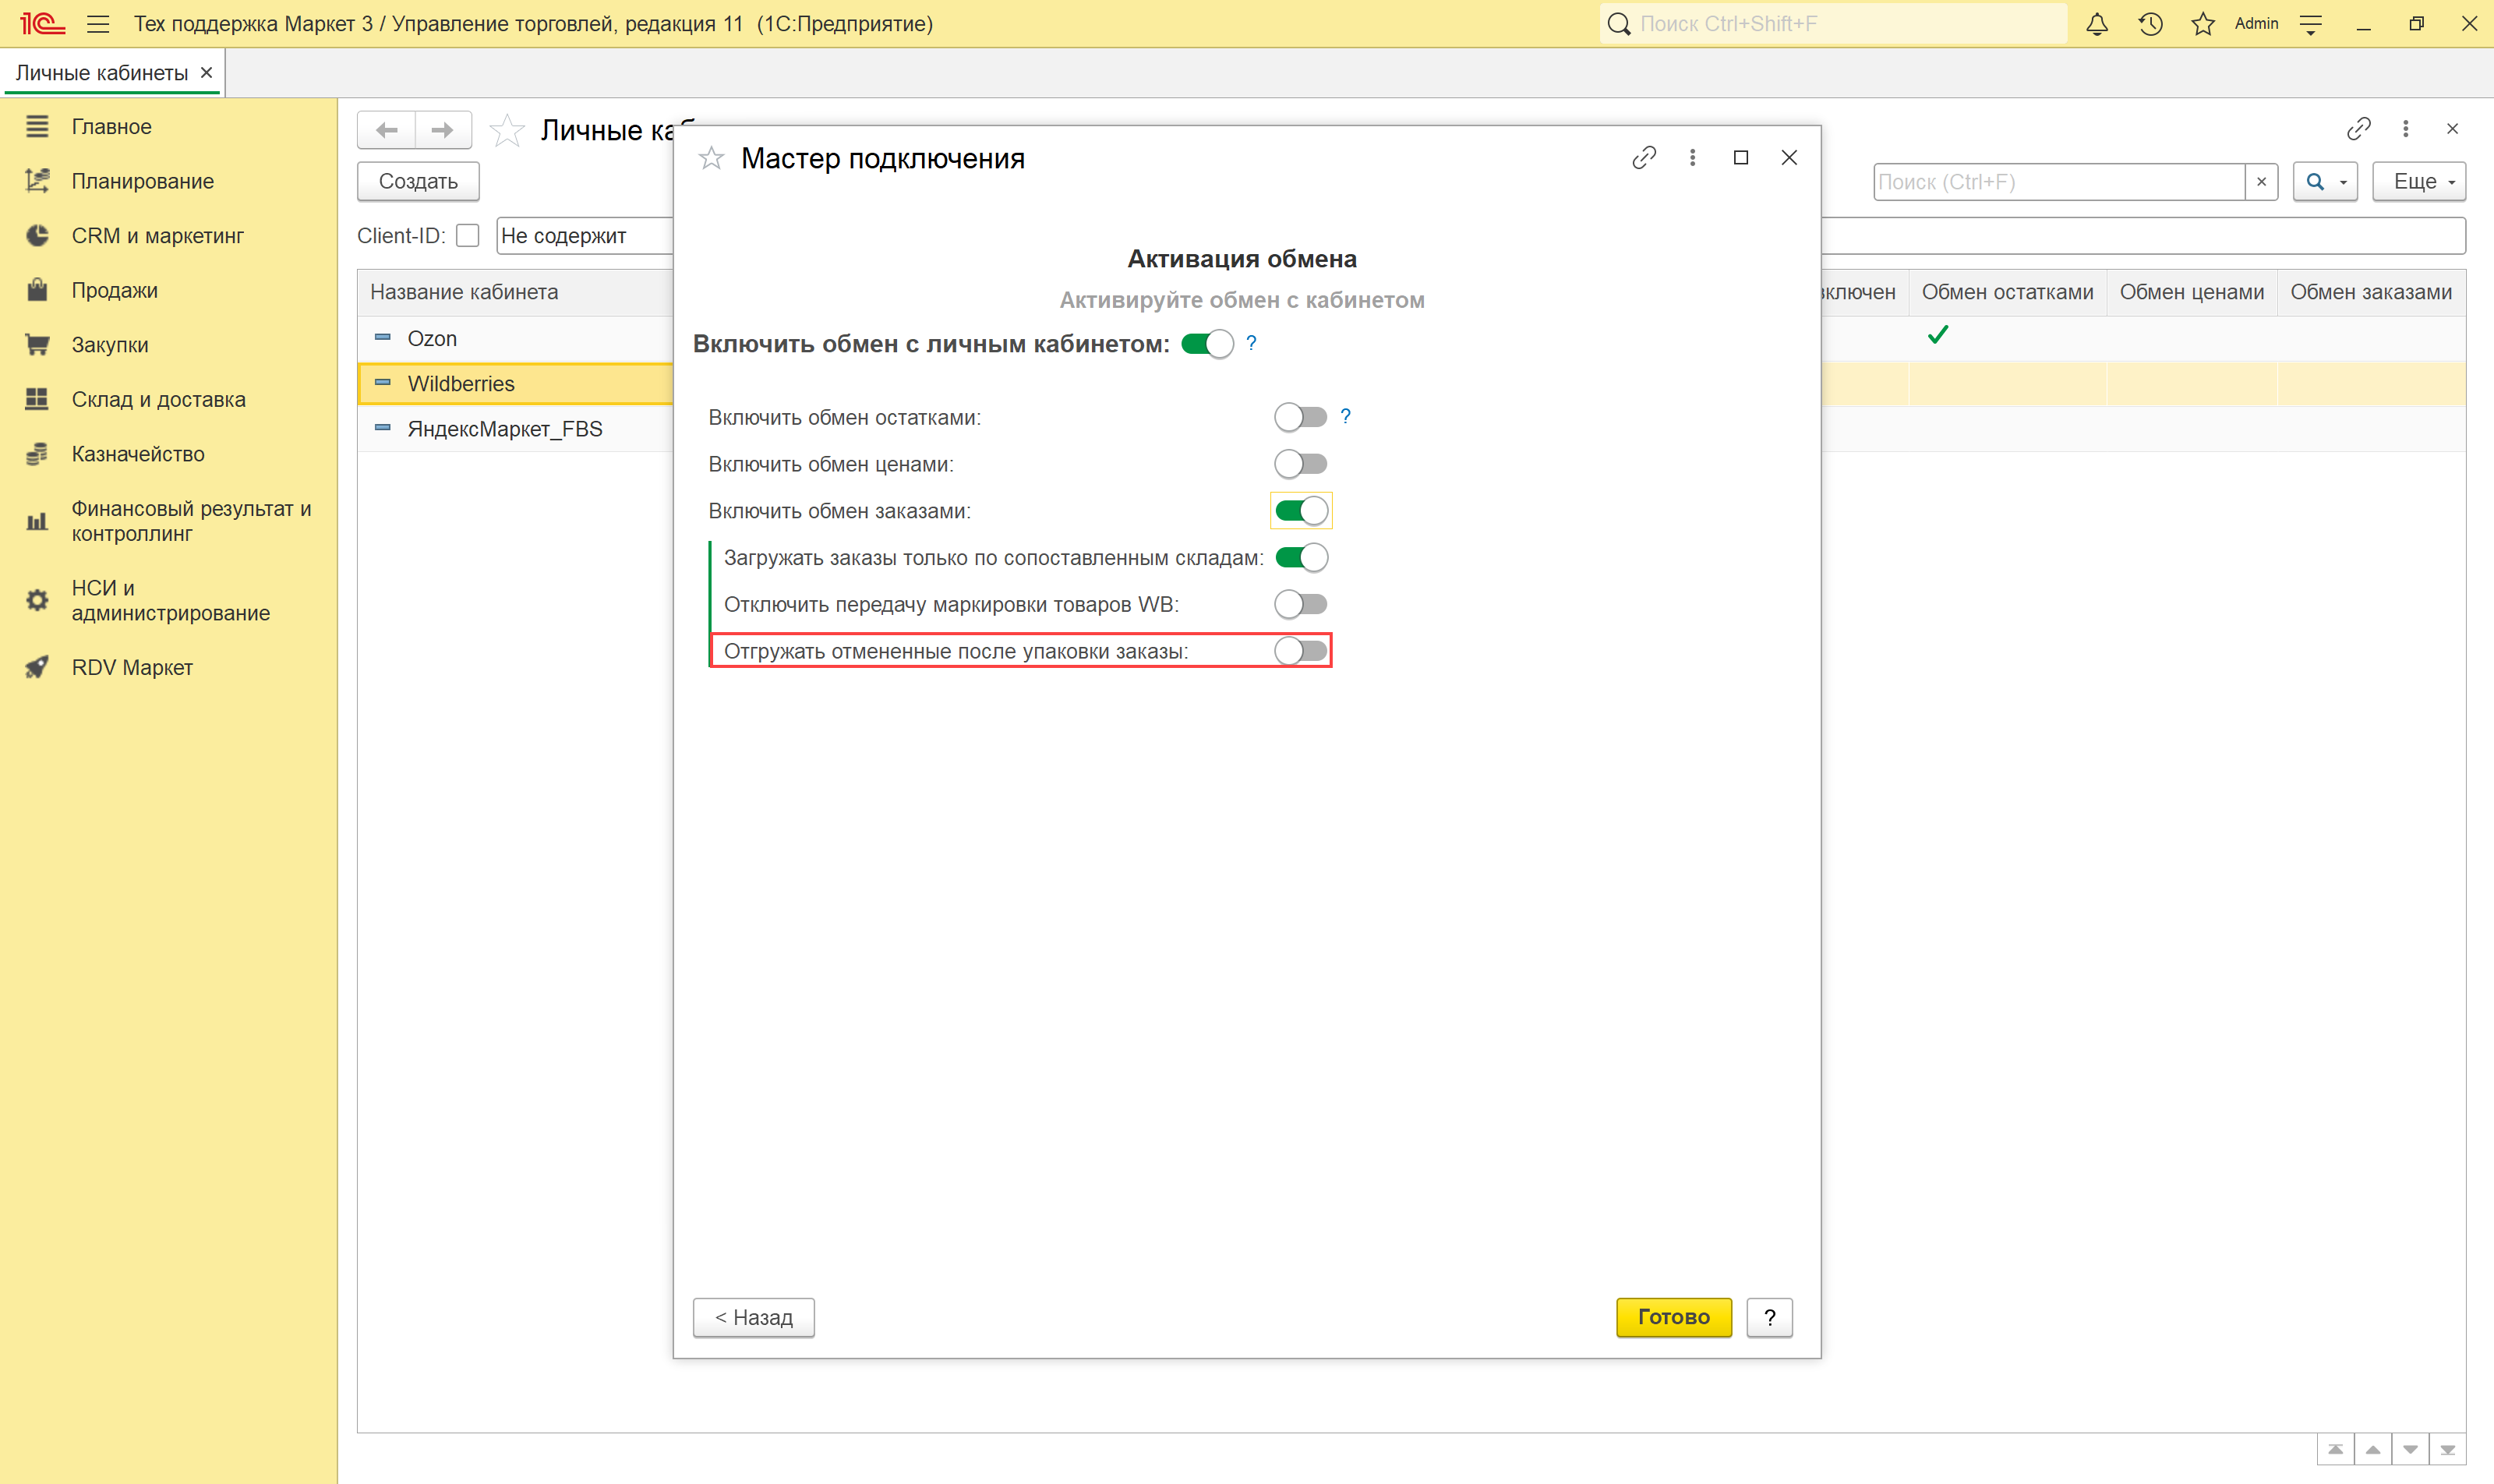The width and height of the screenshot is (2494, 1484).
Task: Click the < Назад button
Action: pyautogui.click(x=753, y=1317)
